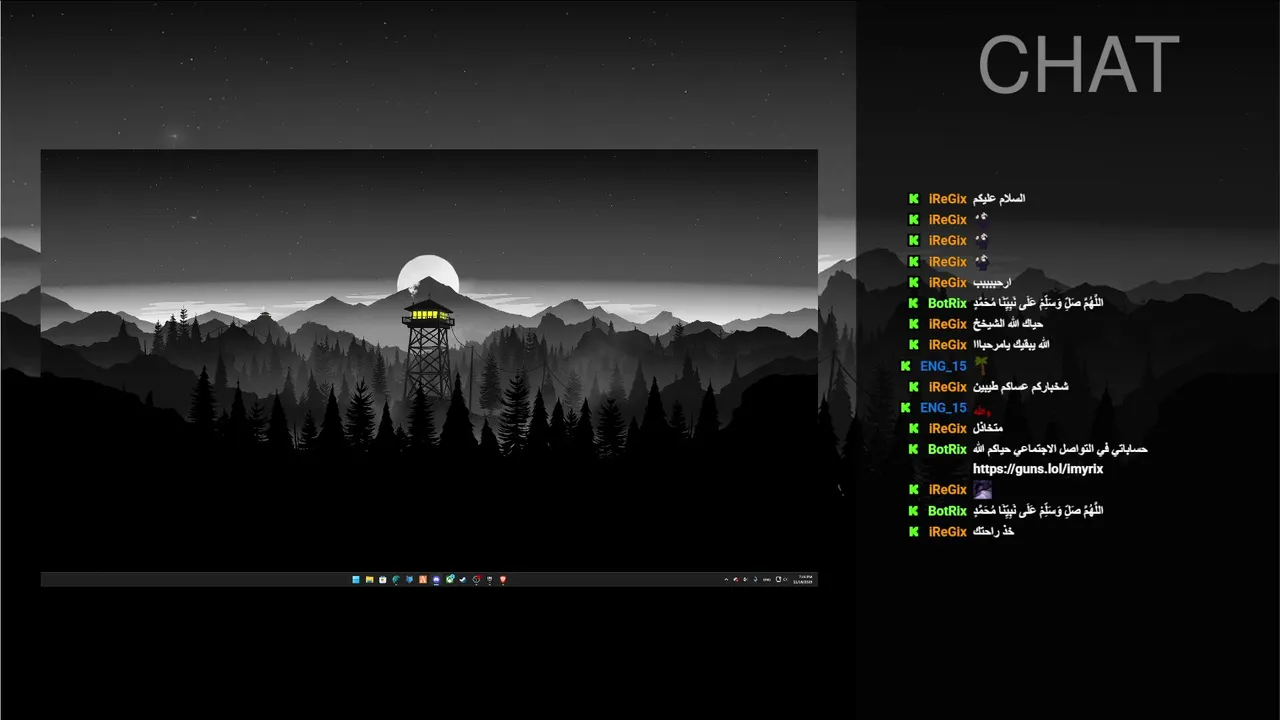This screenshot has width=1280, height=720.
Task: Open the orange app icon on taskbar
Action: coord(423,579)
